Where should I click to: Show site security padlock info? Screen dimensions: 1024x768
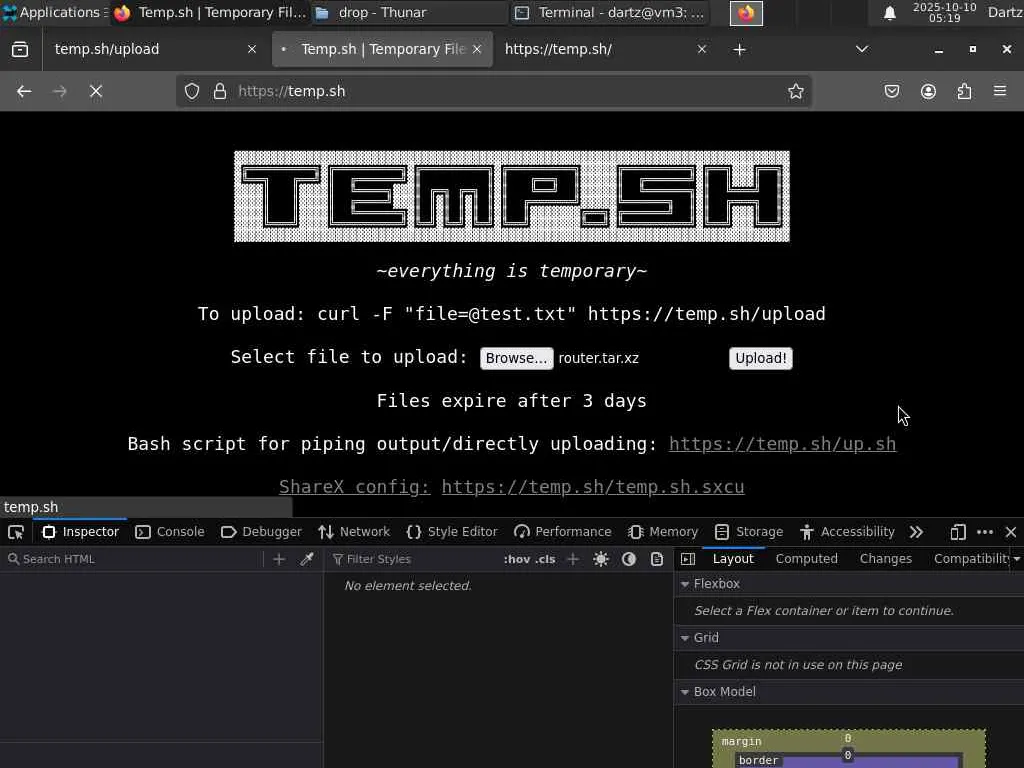coord(220,91)
